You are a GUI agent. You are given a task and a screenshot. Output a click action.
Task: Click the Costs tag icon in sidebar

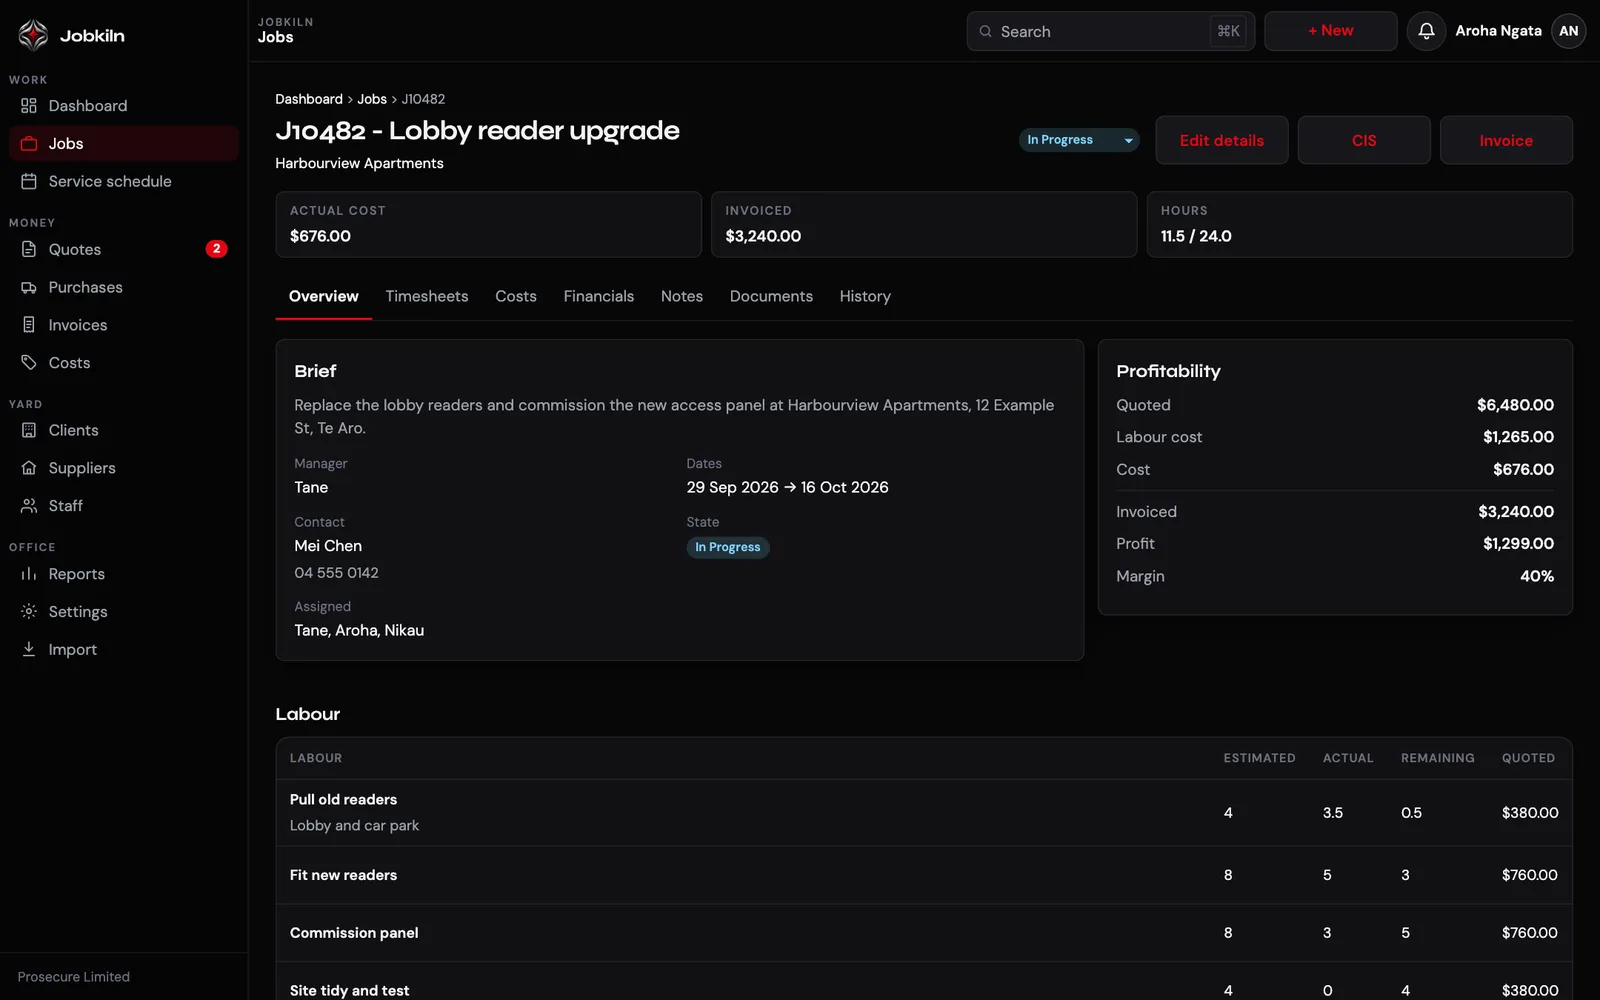[29, 363]
